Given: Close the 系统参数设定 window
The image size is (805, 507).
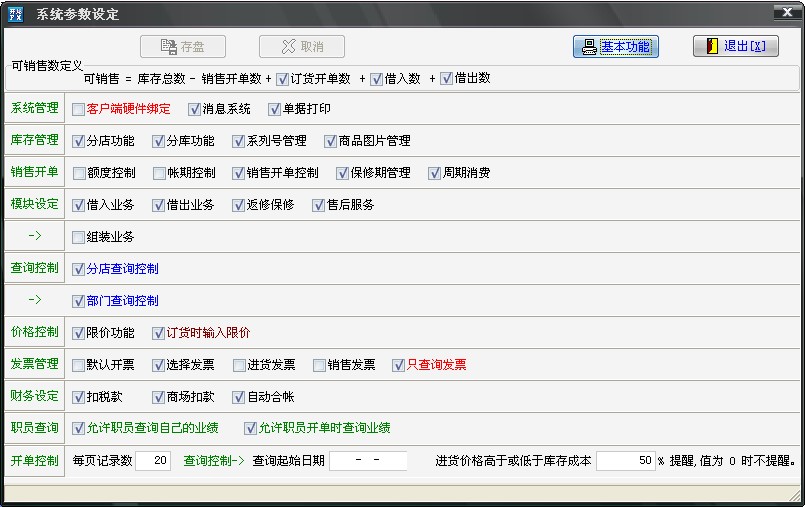Looking at the screenshot, I should 787,12.
